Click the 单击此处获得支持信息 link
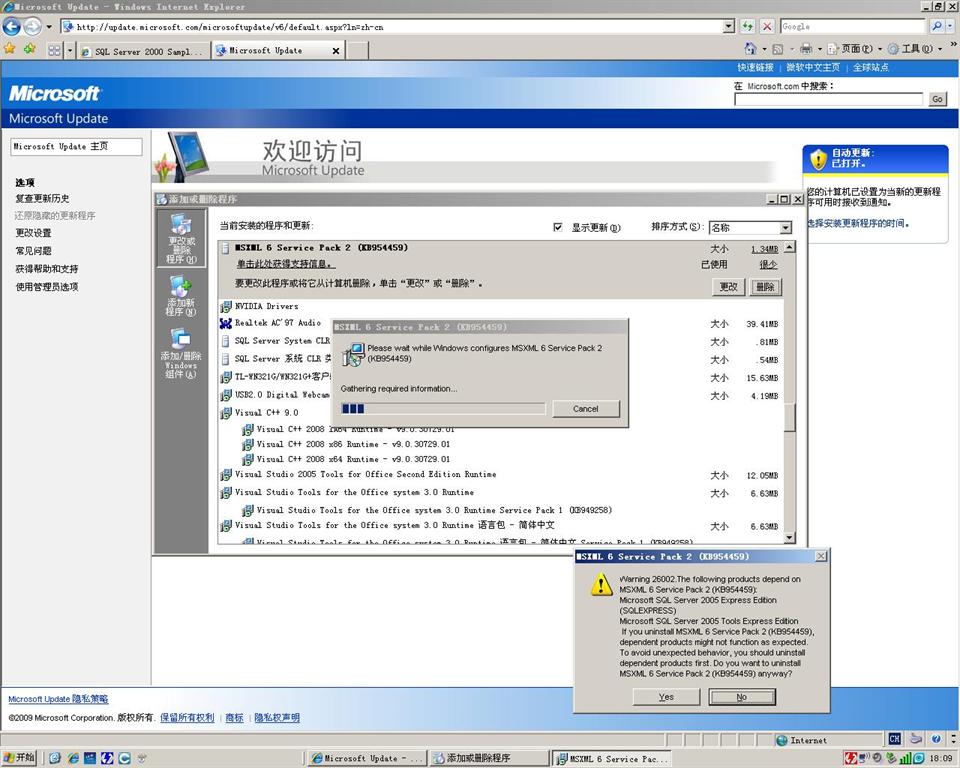This screenshot has height=768, width=960. pyautogui.click(x=286, y=265)
